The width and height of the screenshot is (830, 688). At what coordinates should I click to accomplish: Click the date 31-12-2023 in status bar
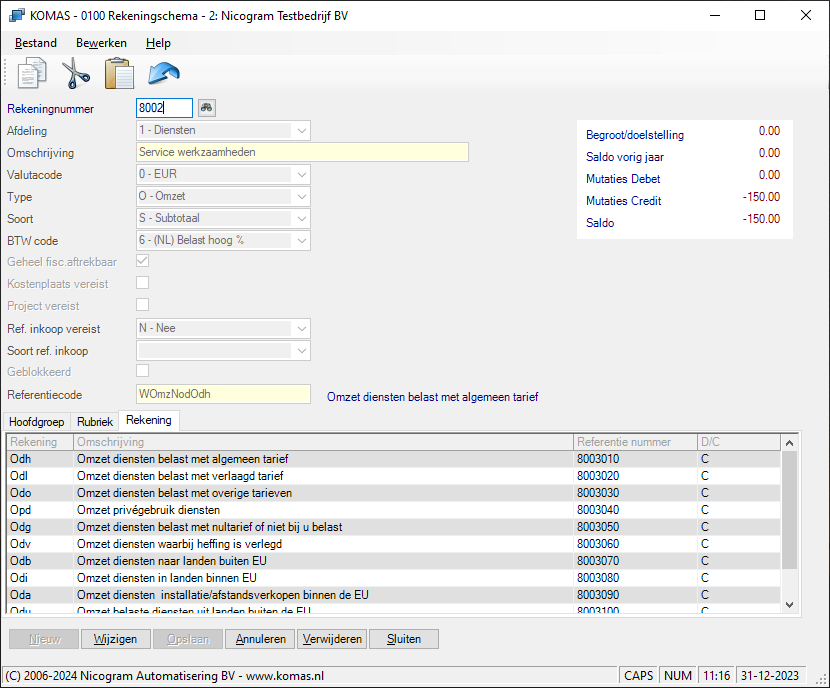tap(769, 676)
